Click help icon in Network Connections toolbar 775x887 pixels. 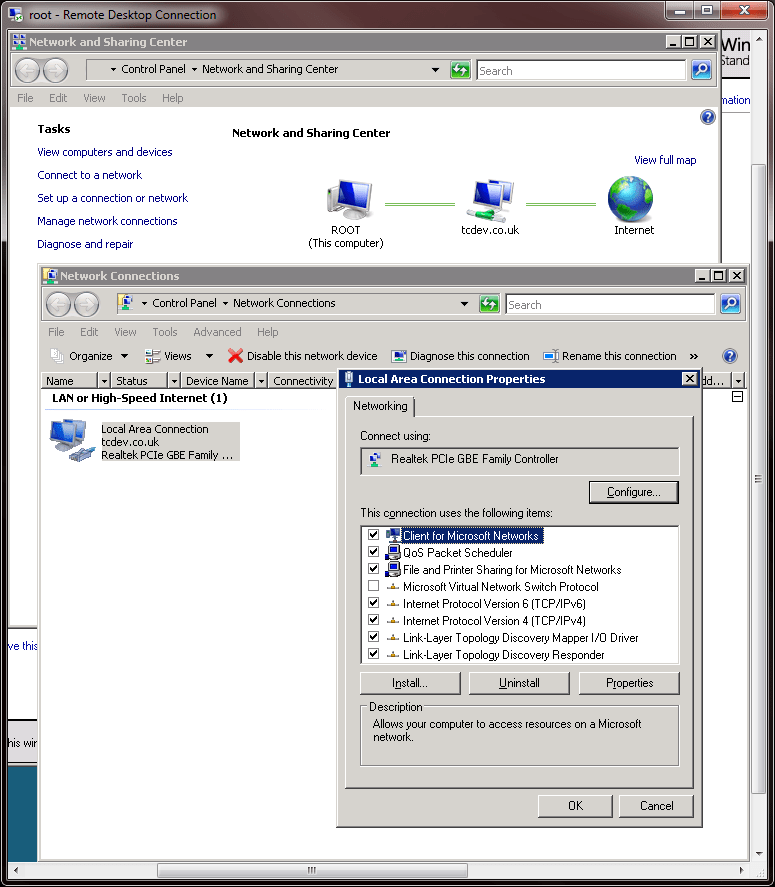click(730, 356)
